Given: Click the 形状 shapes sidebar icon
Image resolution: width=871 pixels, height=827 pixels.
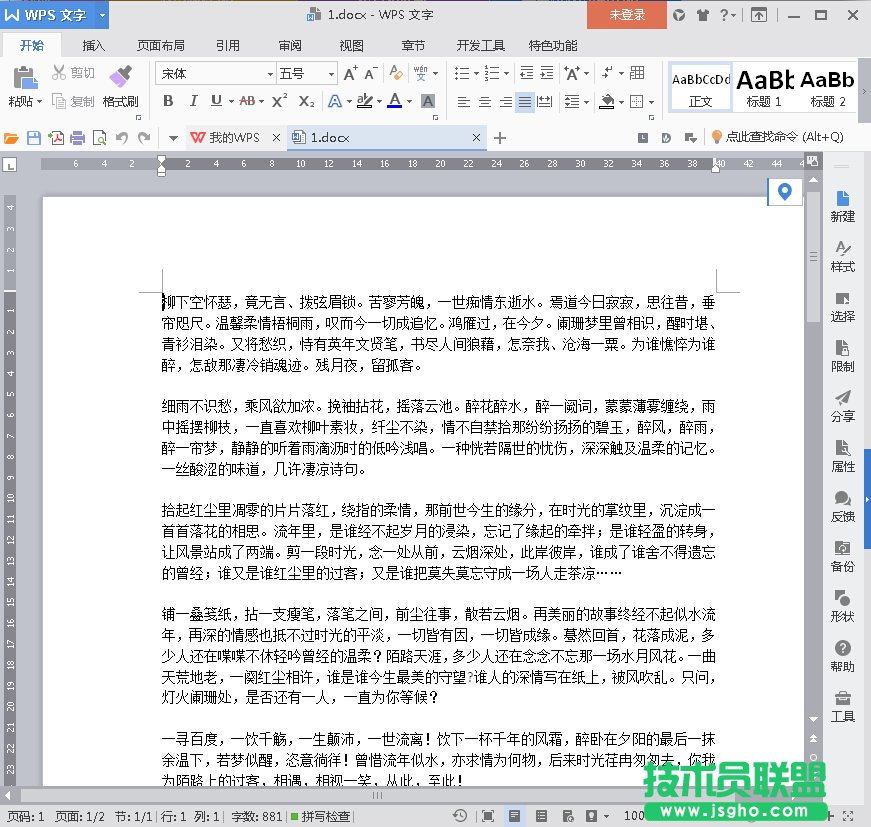Looking at the screenshot, I should pyautogui.click(x=843, y=606).
